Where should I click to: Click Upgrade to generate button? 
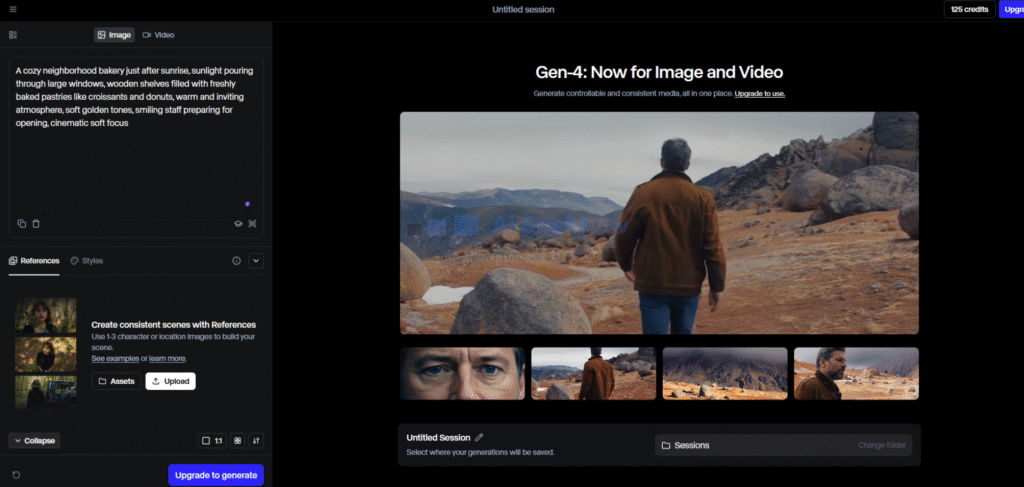coord(216,475)
